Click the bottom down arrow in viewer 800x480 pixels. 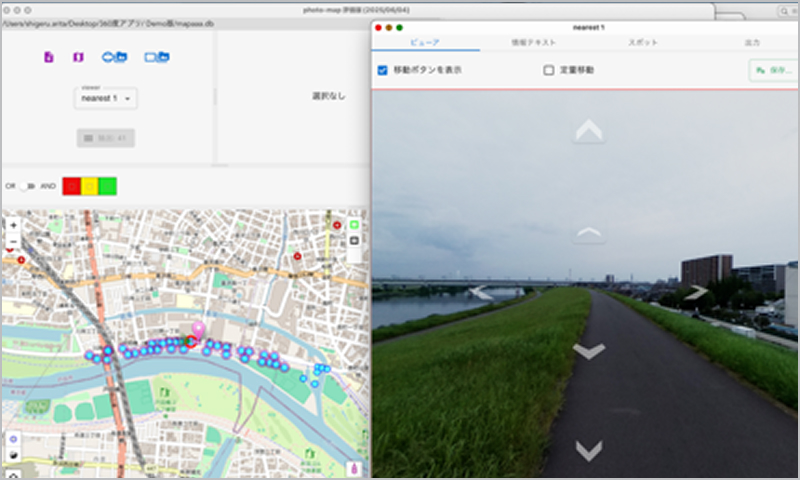pos(589,451)
